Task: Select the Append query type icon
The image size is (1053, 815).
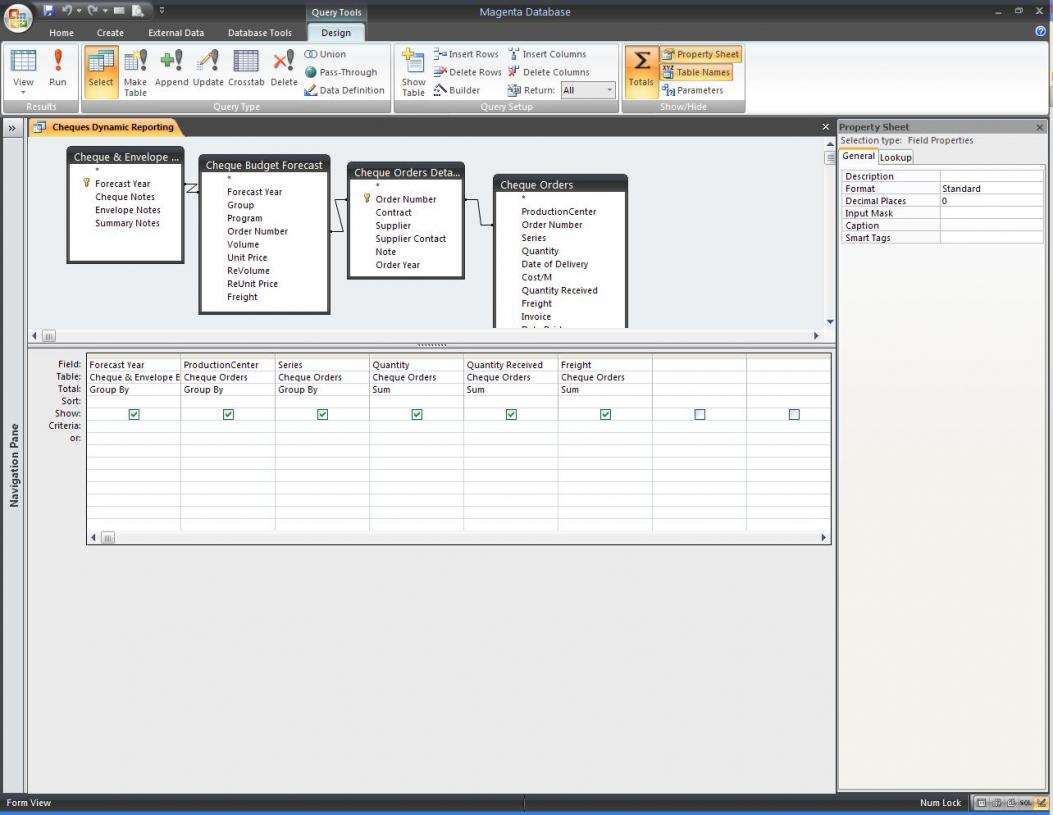Action: pos(171,69)
